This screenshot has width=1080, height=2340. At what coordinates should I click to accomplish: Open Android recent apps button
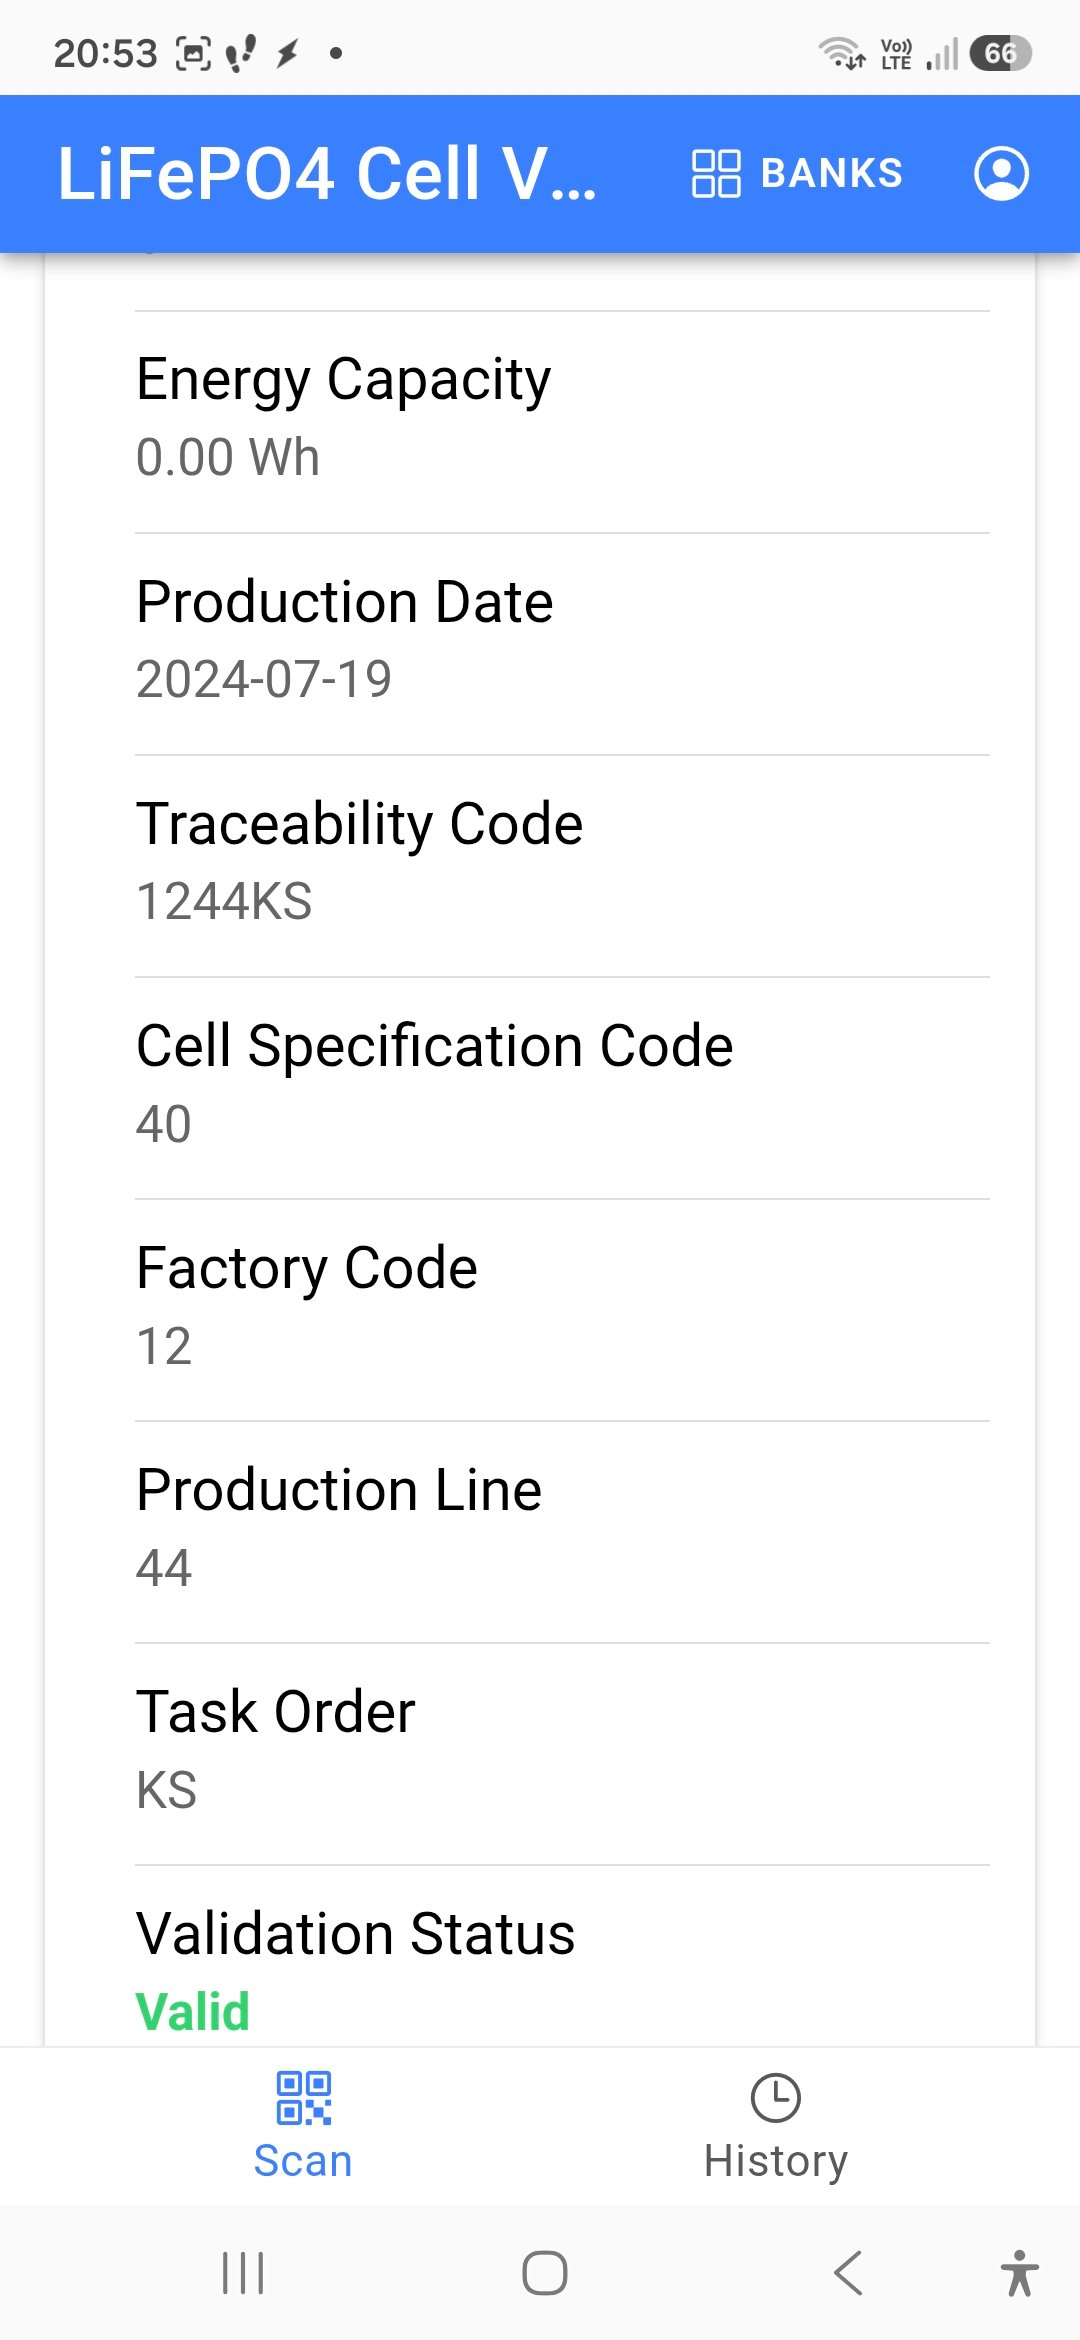[243, 2273]
